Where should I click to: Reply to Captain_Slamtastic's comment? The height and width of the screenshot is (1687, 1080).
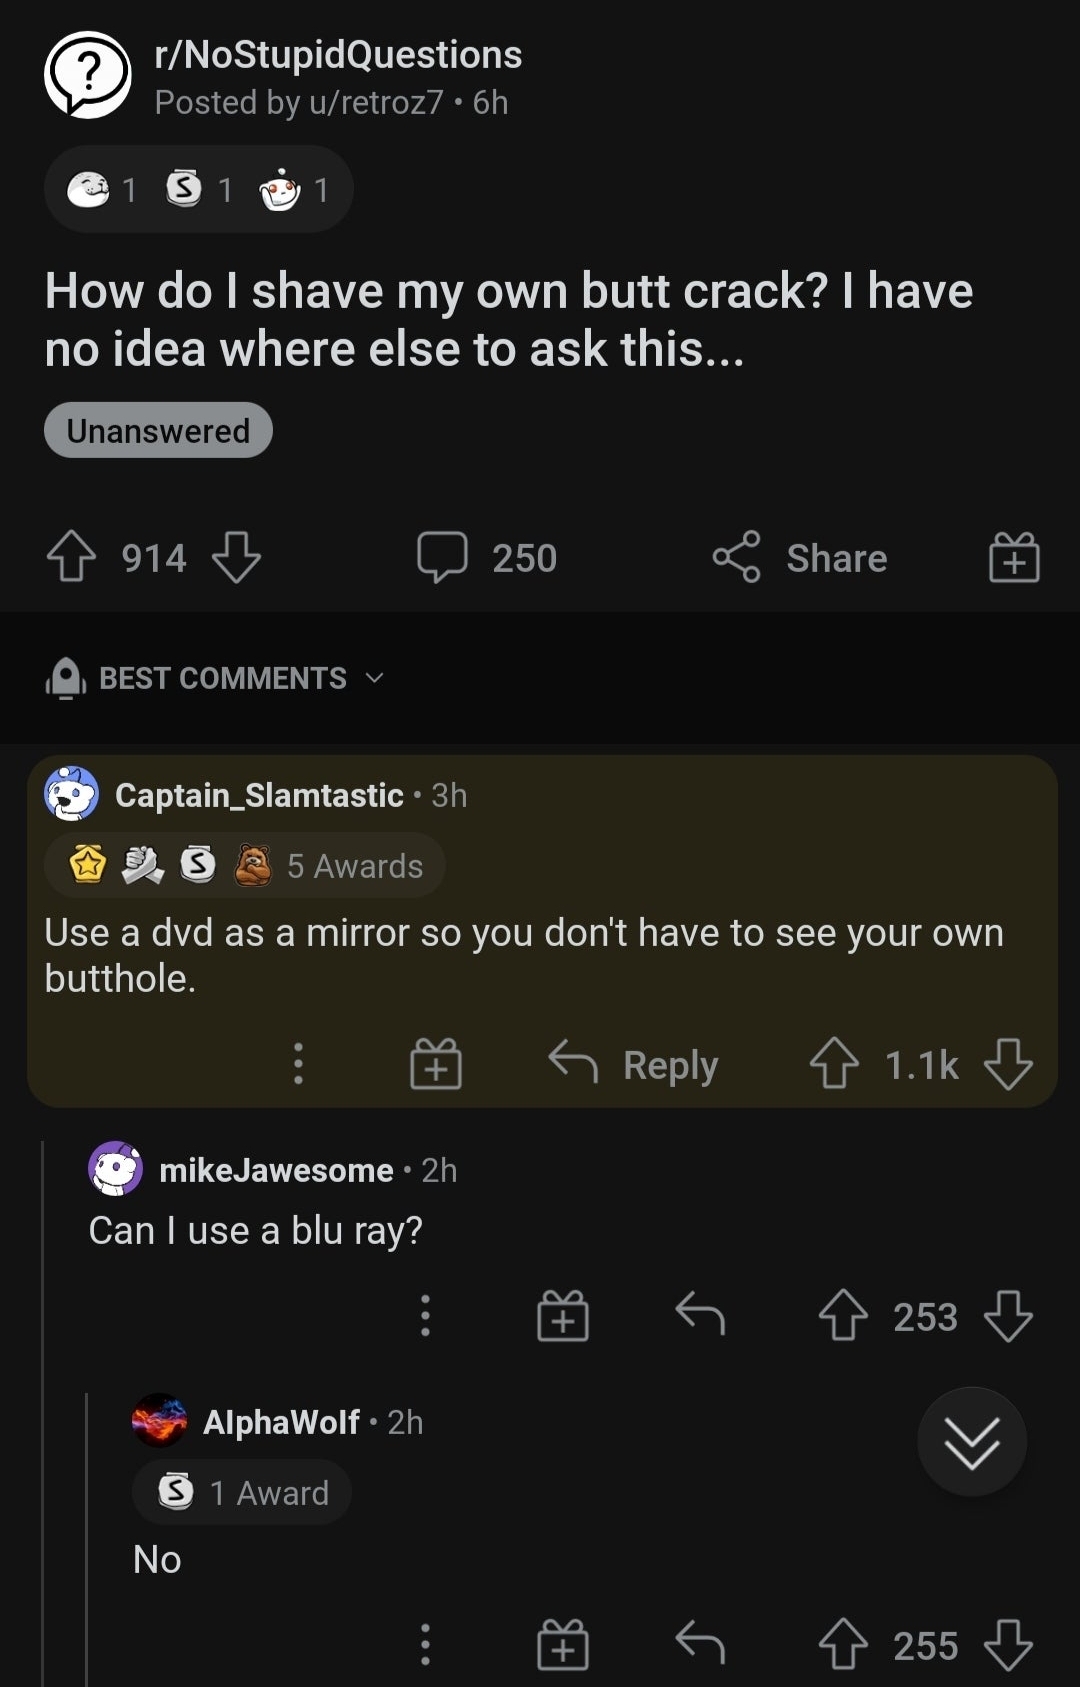tap(634, 1064)
